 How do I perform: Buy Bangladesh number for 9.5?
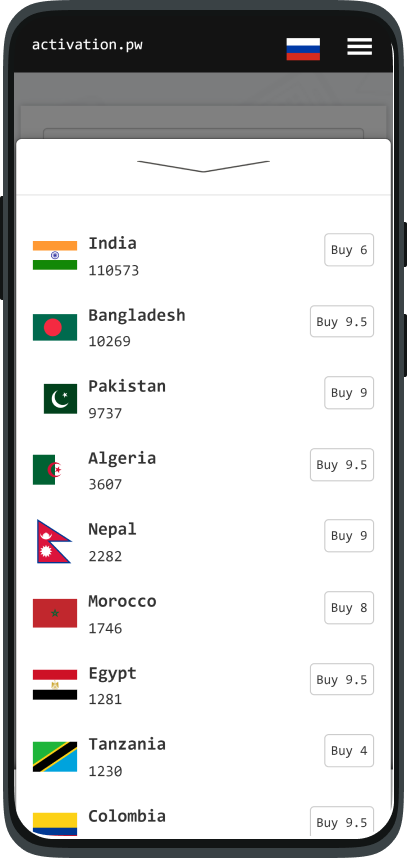[342, 321]
